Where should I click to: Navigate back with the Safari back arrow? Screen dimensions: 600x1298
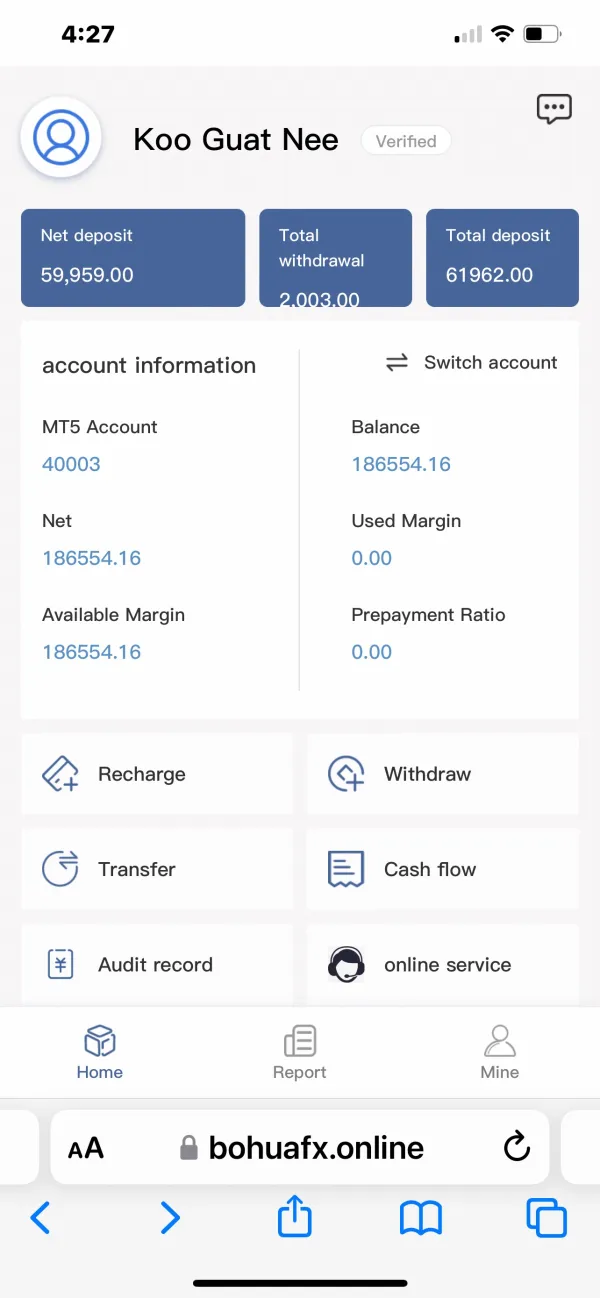point(41,1218)
